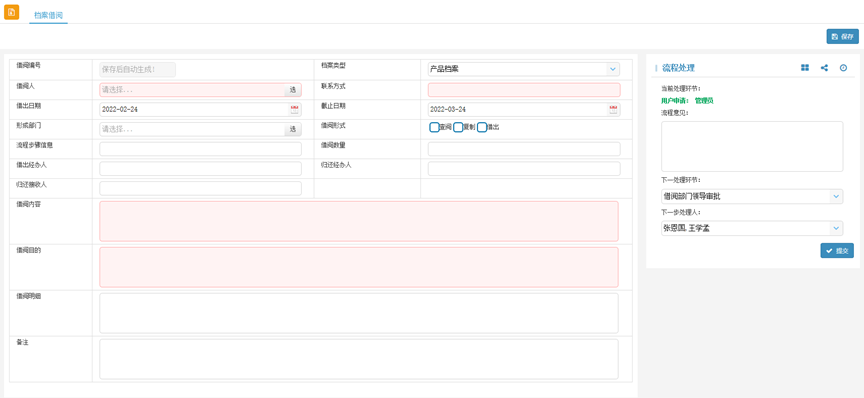Switch to the 档案借阅 tab
The width and height of the screenshot is (864, 398).
(48, 15)
